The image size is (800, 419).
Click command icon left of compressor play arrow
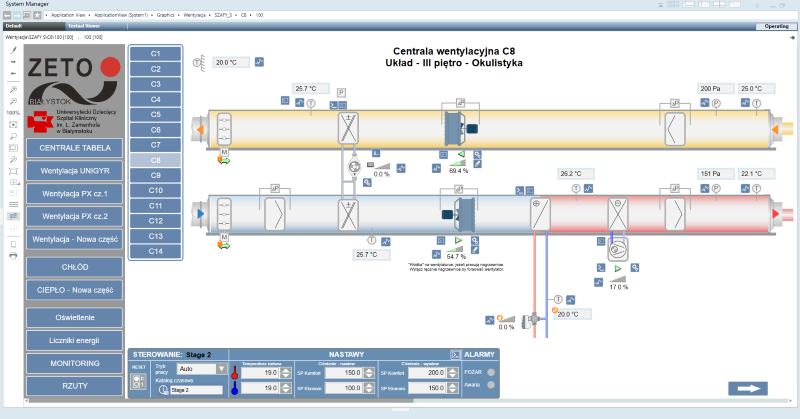click(601, 267)
